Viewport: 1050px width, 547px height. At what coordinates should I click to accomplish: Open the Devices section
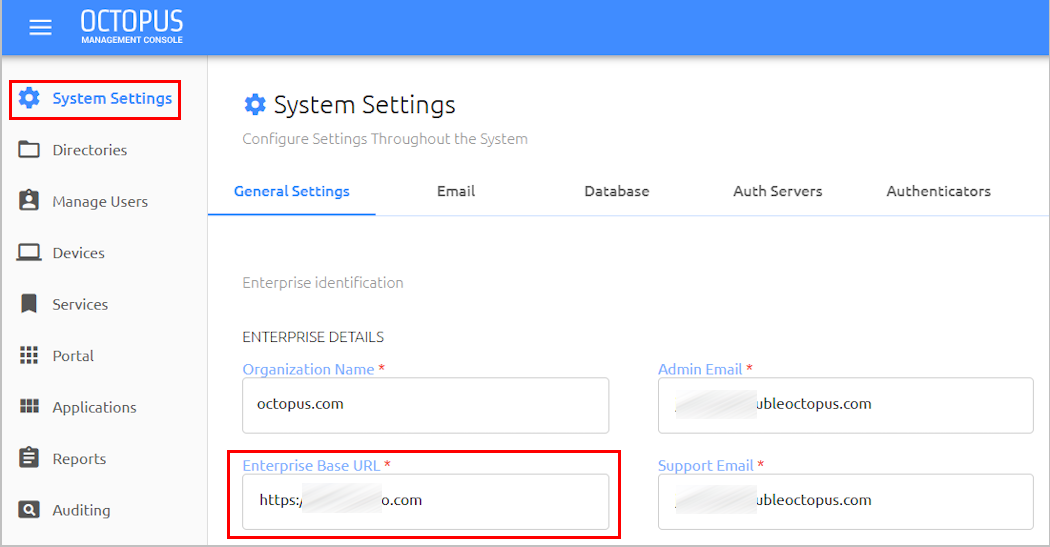[x=78, y=253]
